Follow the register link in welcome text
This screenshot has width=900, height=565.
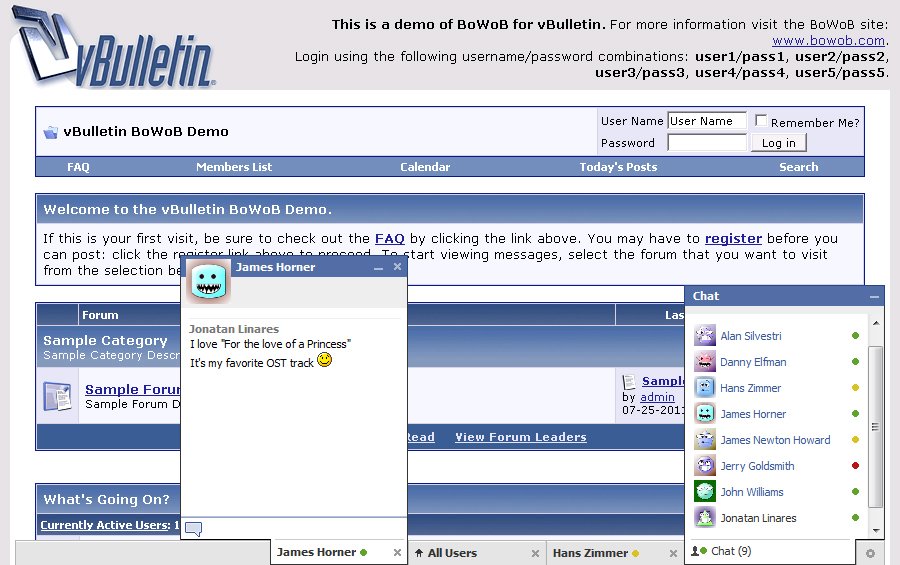[733, 238]
